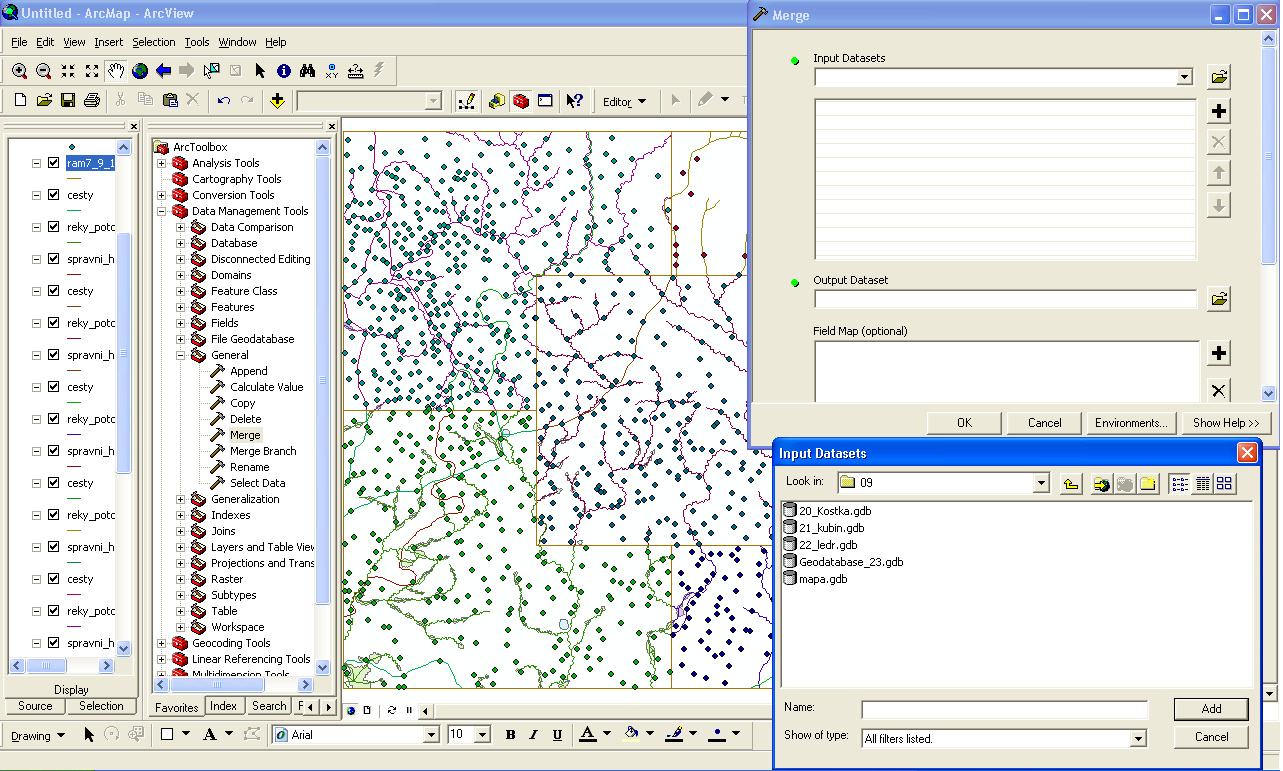Viewport: 1283px width, 771px height.
Task: Click Up One Level in Input Datasets dialog
Action: coord(1071,484)
